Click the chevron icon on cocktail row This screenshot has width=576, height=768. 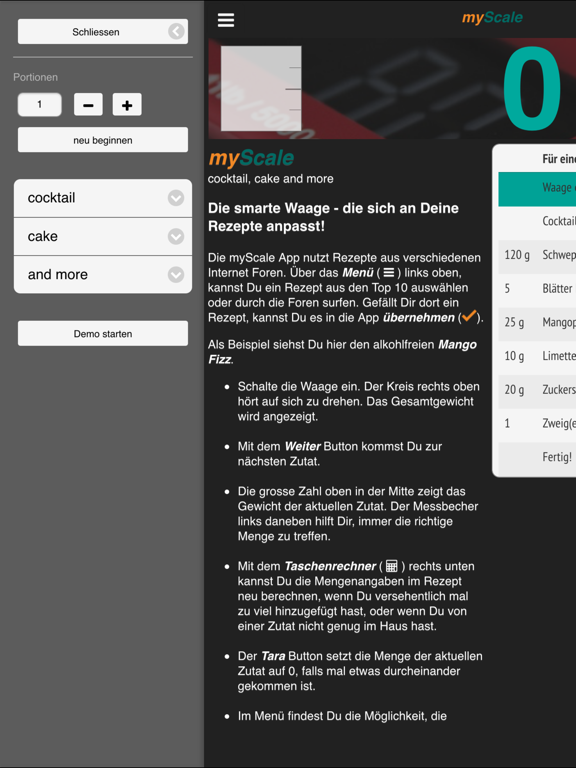176,198
